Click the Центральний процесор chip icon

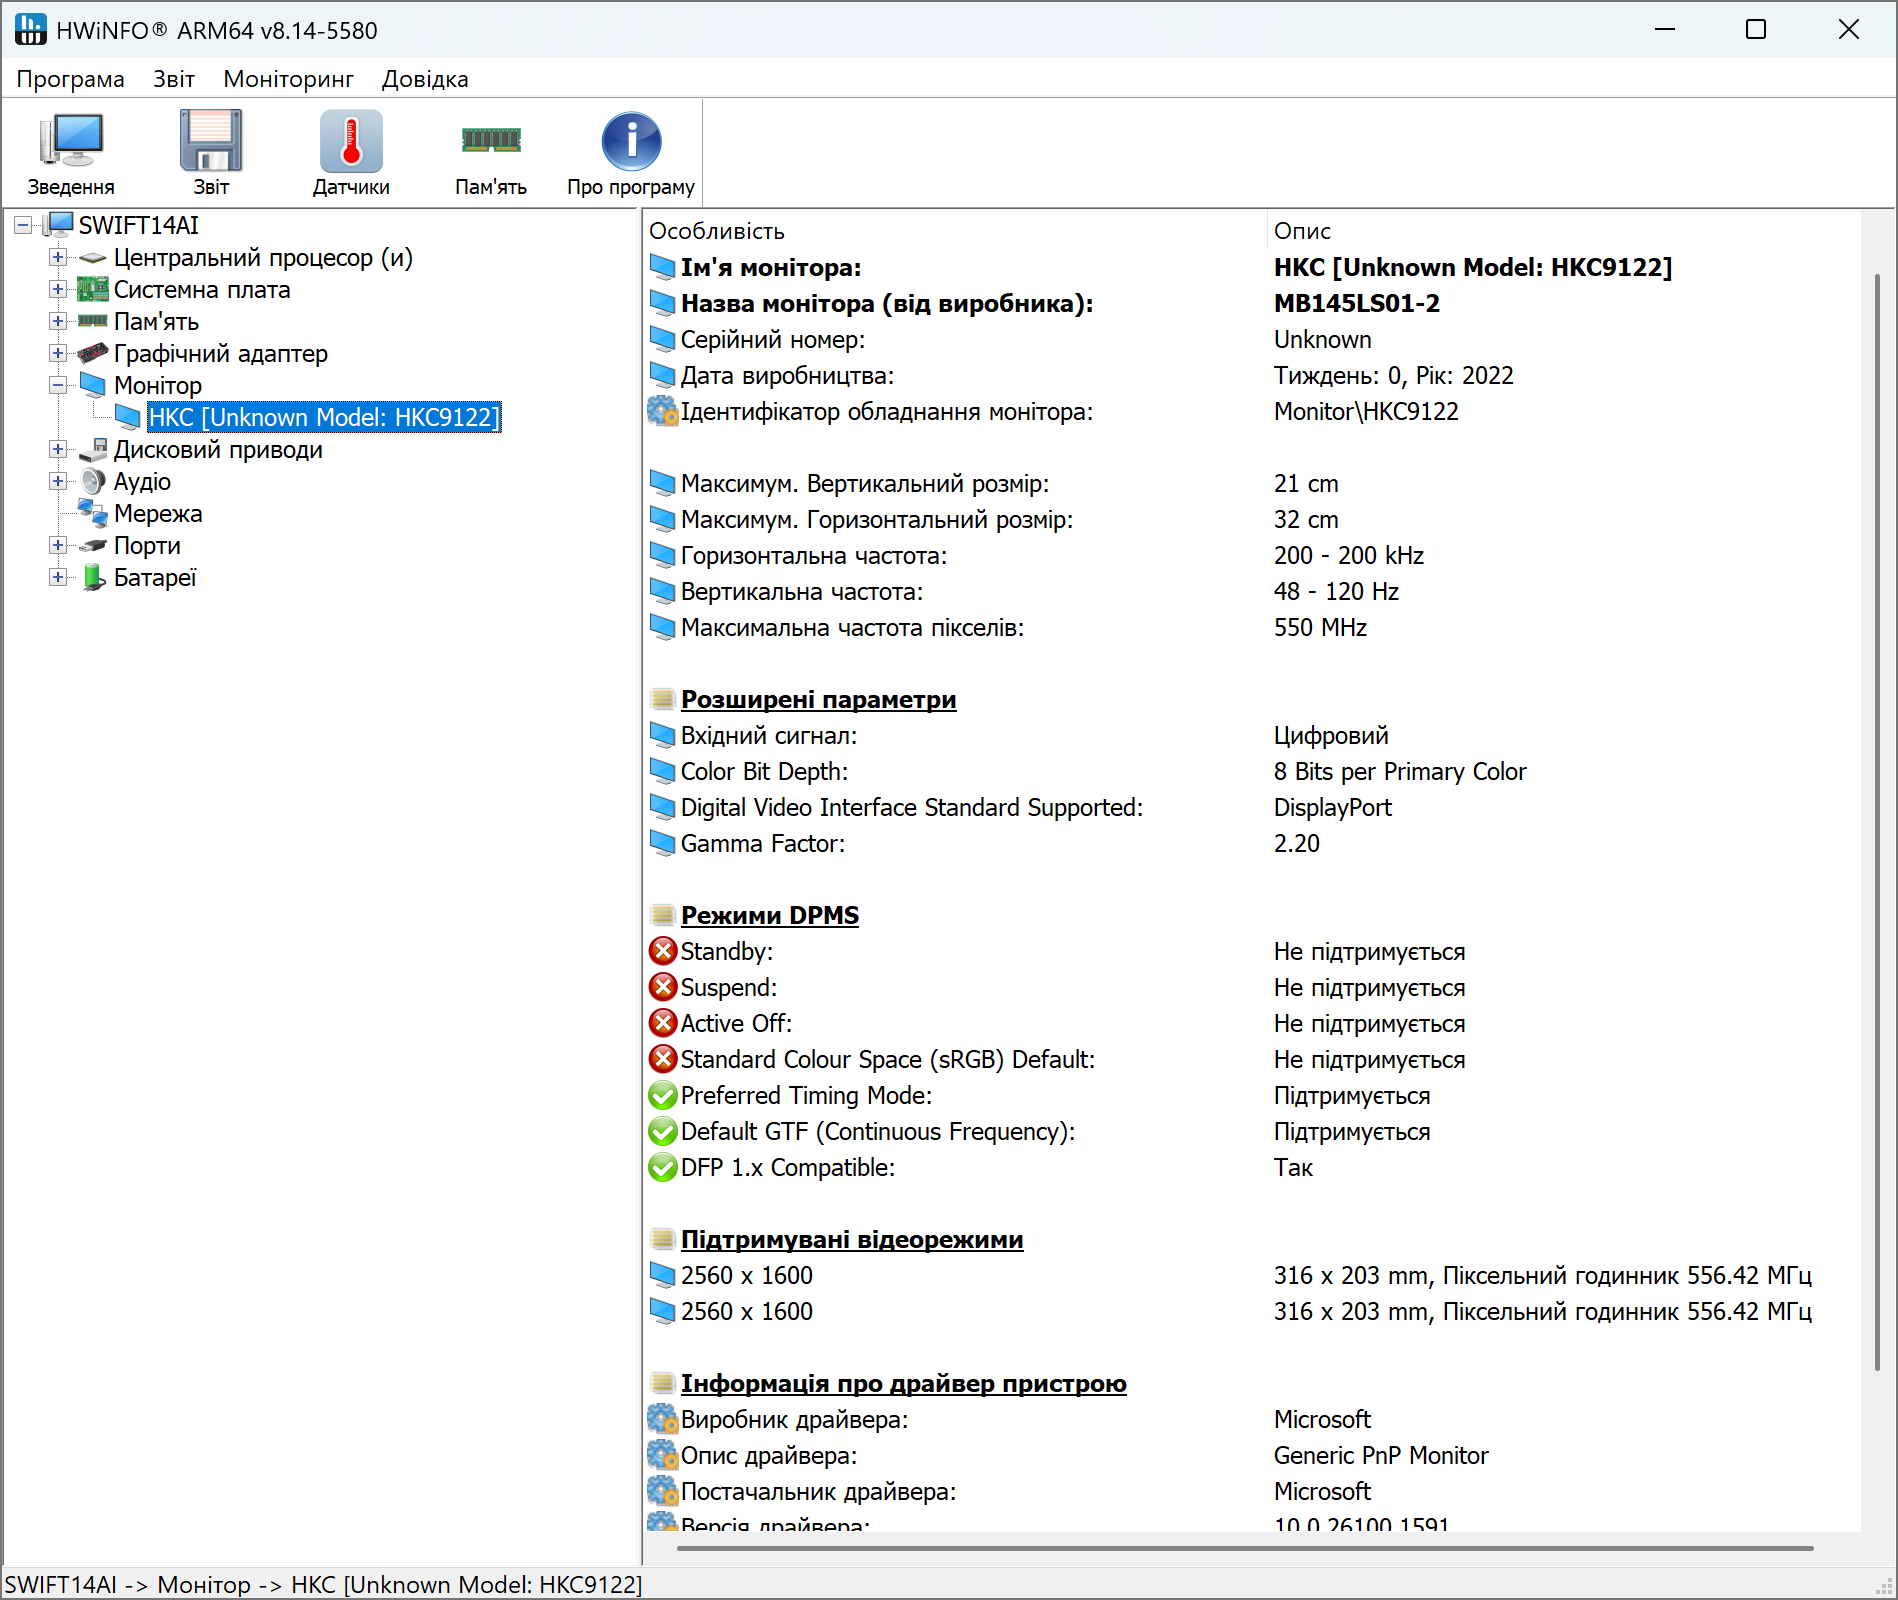click(x=93, y=258)
